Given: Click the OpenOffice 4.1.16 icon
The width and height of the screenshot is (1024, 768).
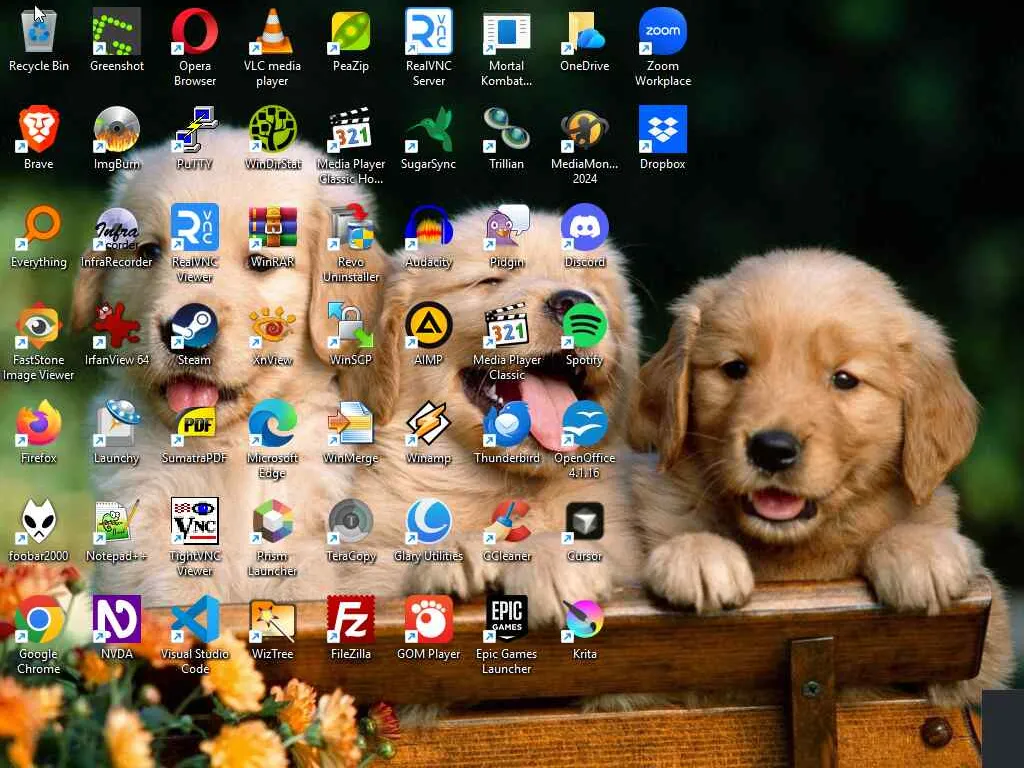Looking at the screenshot, I should pos(584,423).
